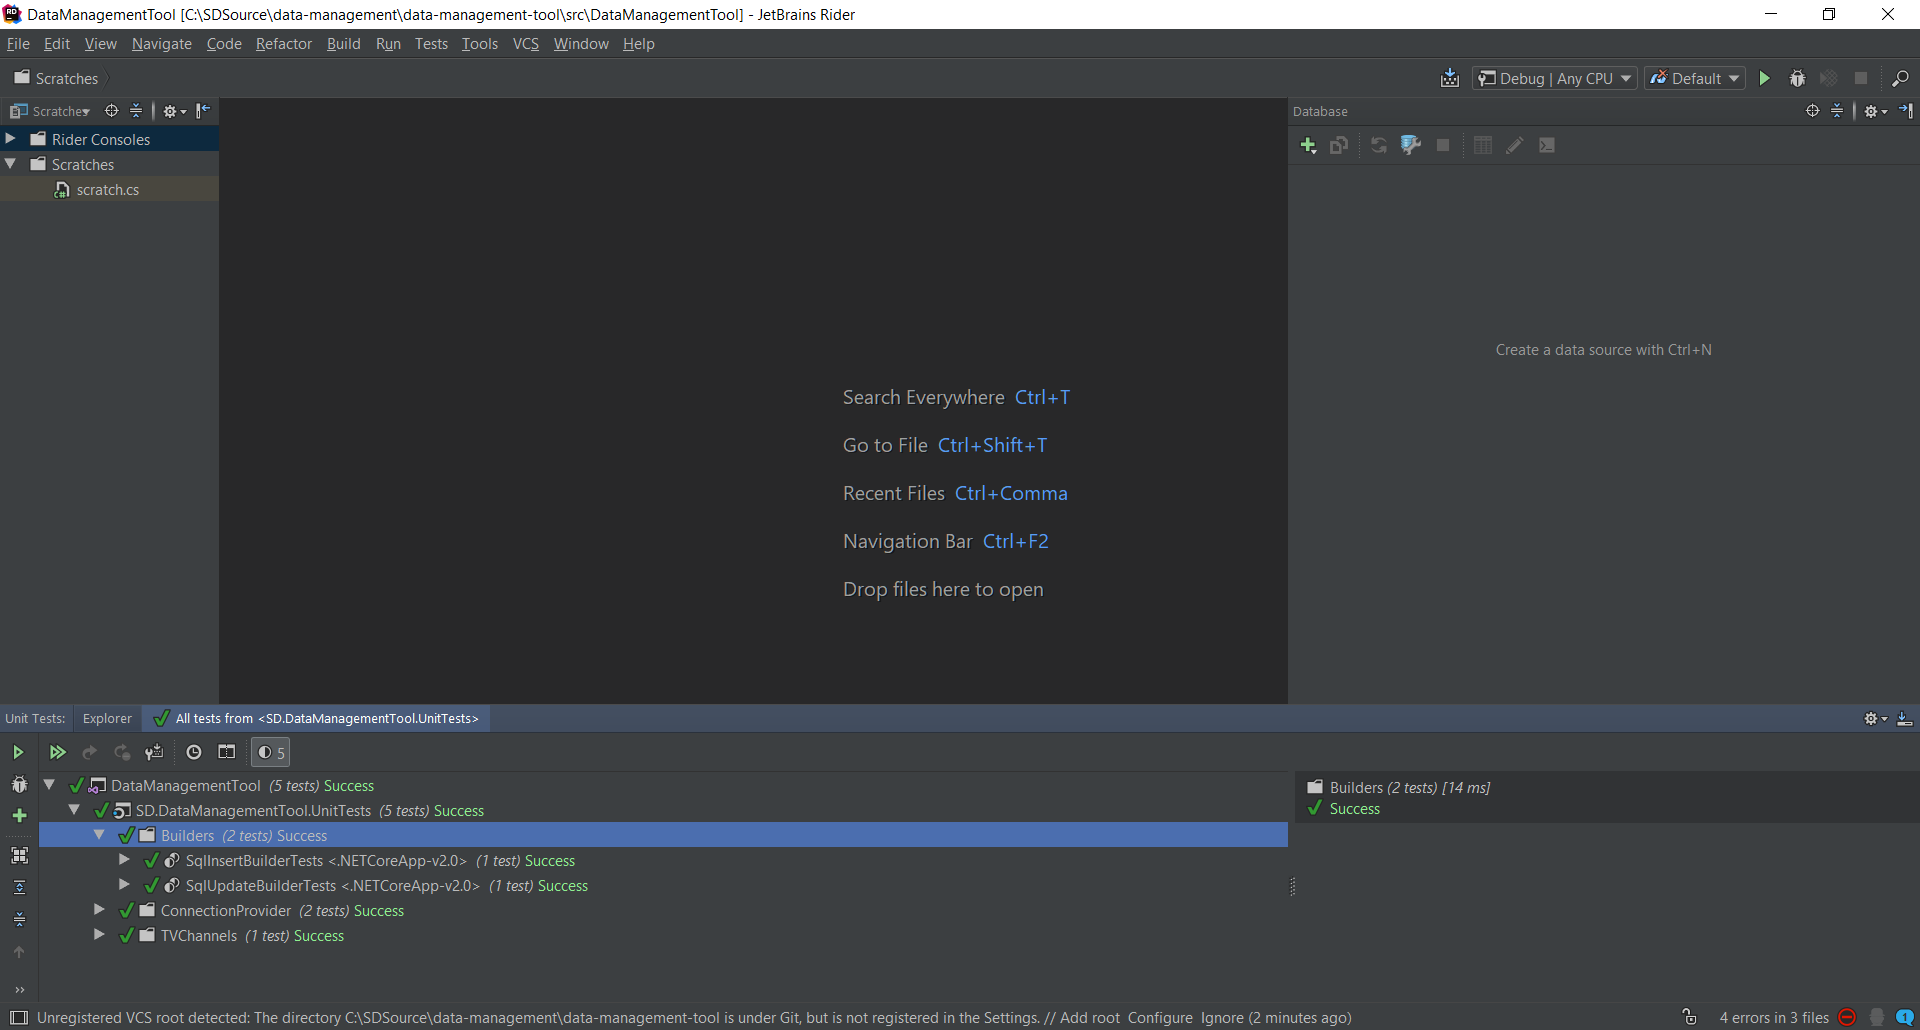Viewport: 1920px width, 1030px height.
Task: Open the File menu
Action: [18, 44]
